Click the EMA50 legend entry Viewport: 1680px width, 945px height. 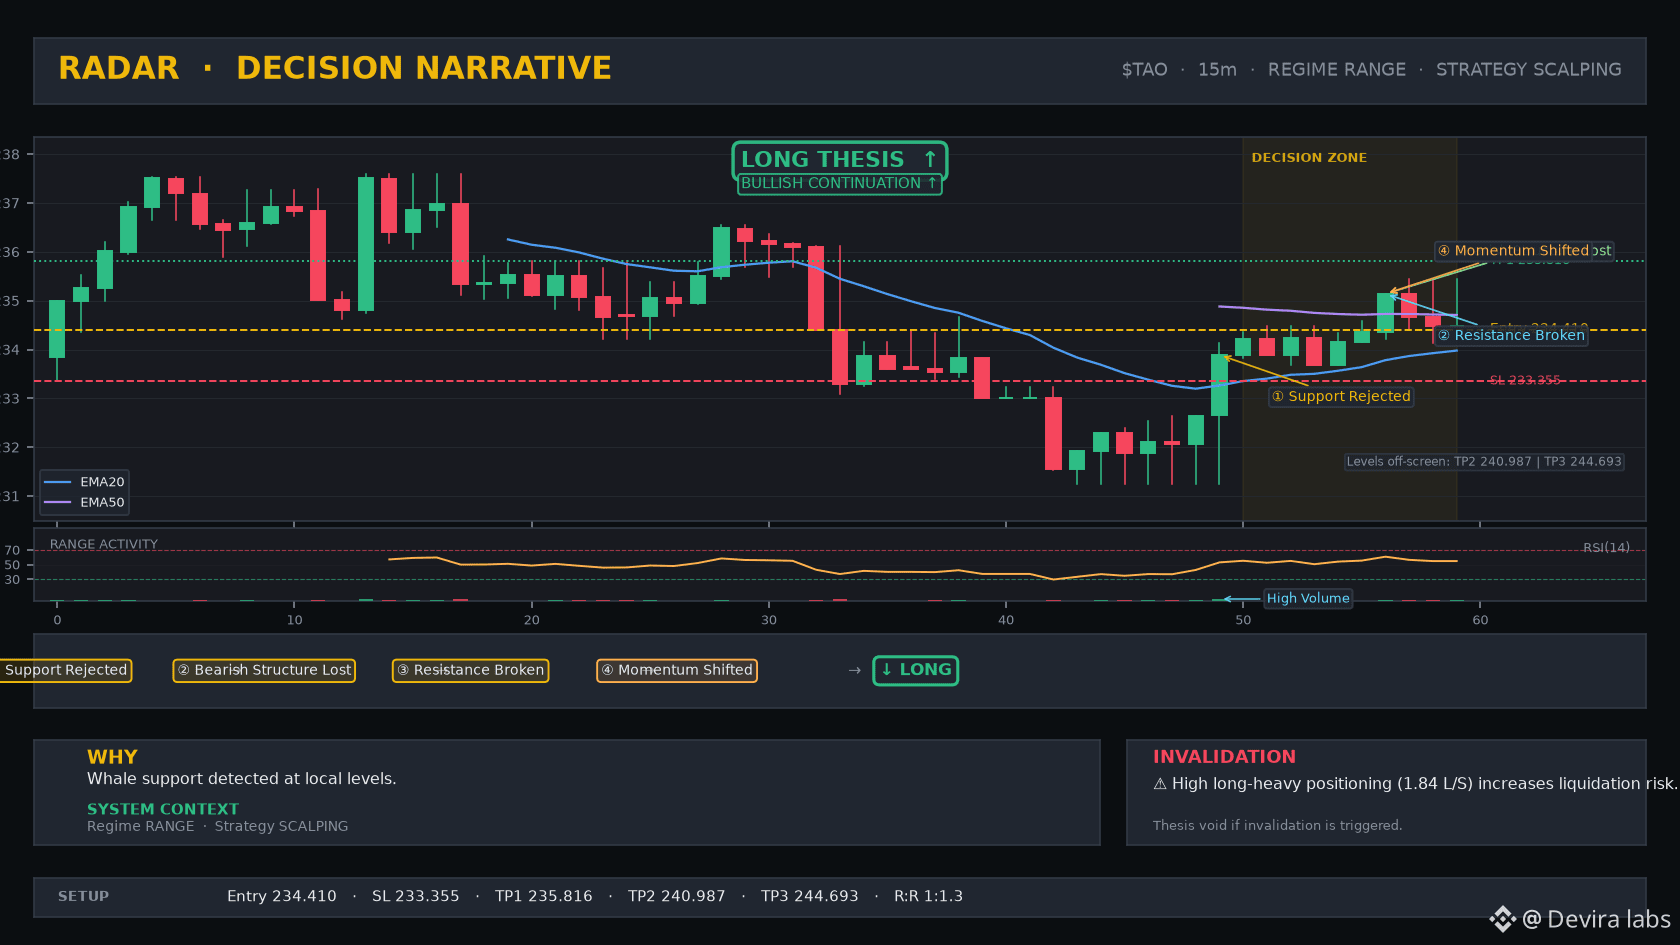click(x=85, y=503)
